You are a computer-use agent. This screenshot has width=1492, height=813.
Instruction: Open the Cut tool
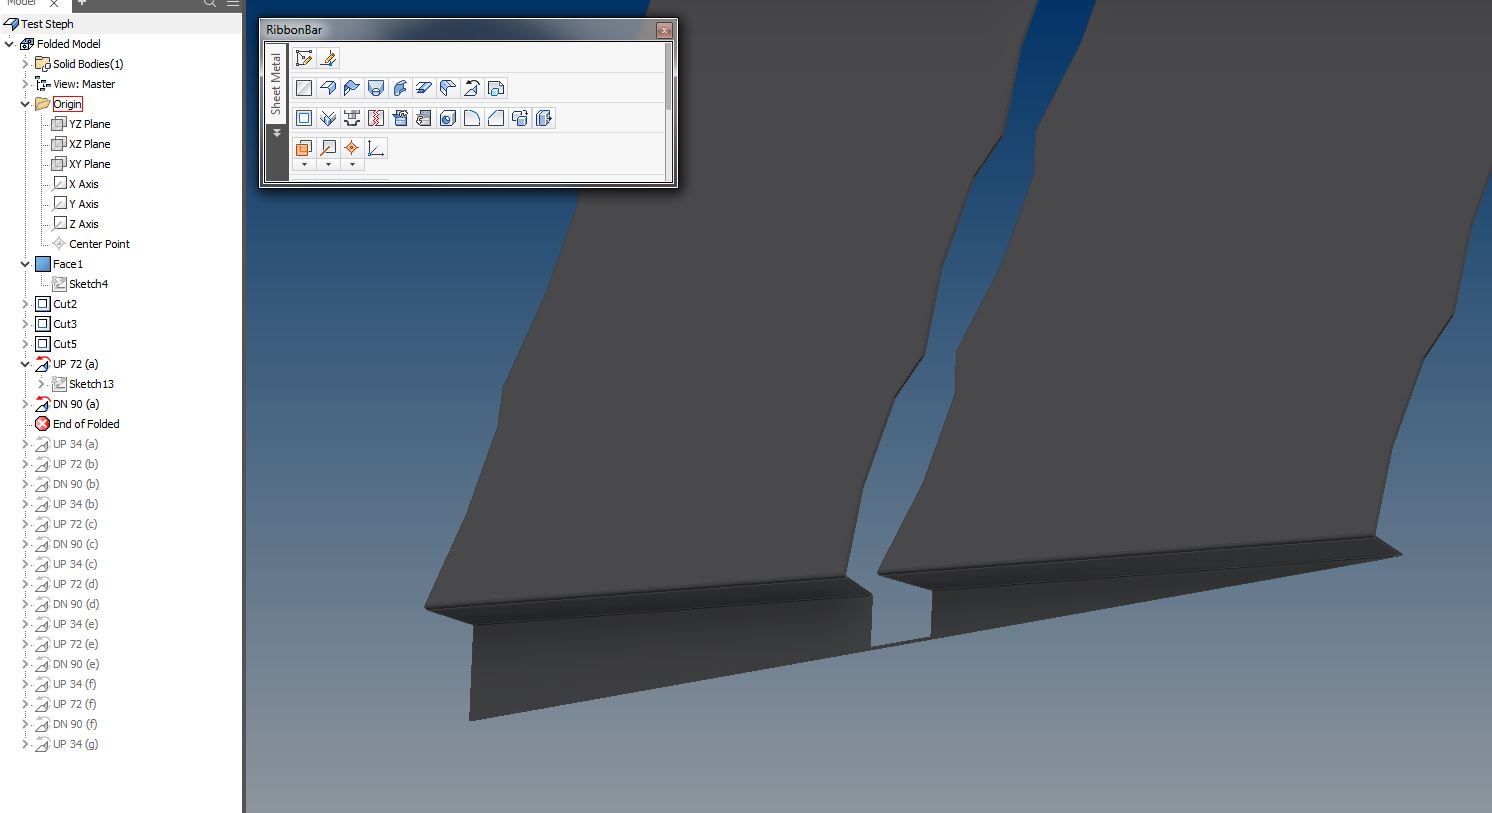click(x=304, y=118)
